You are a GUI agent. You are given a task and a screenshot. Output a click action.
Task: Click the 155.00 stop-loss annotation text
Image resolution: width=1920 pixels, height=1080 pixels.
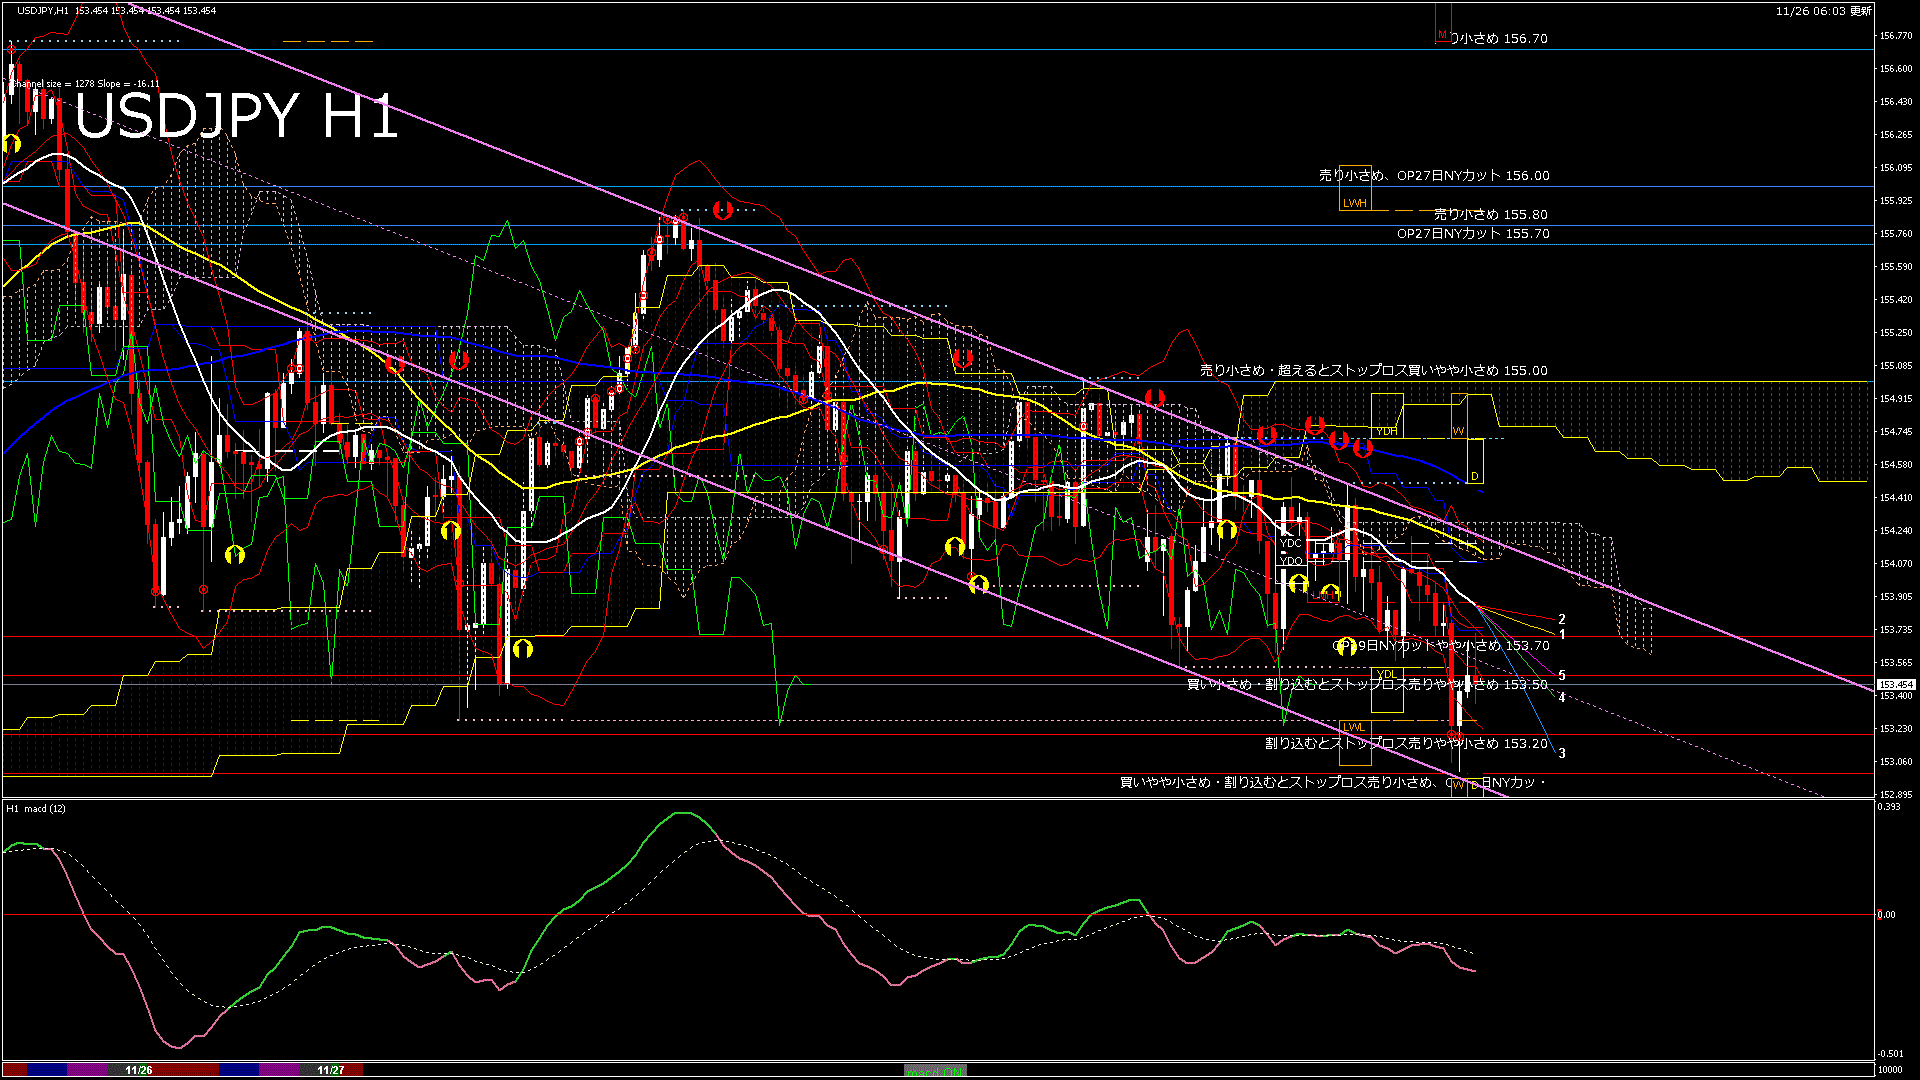pos(1373,370)
